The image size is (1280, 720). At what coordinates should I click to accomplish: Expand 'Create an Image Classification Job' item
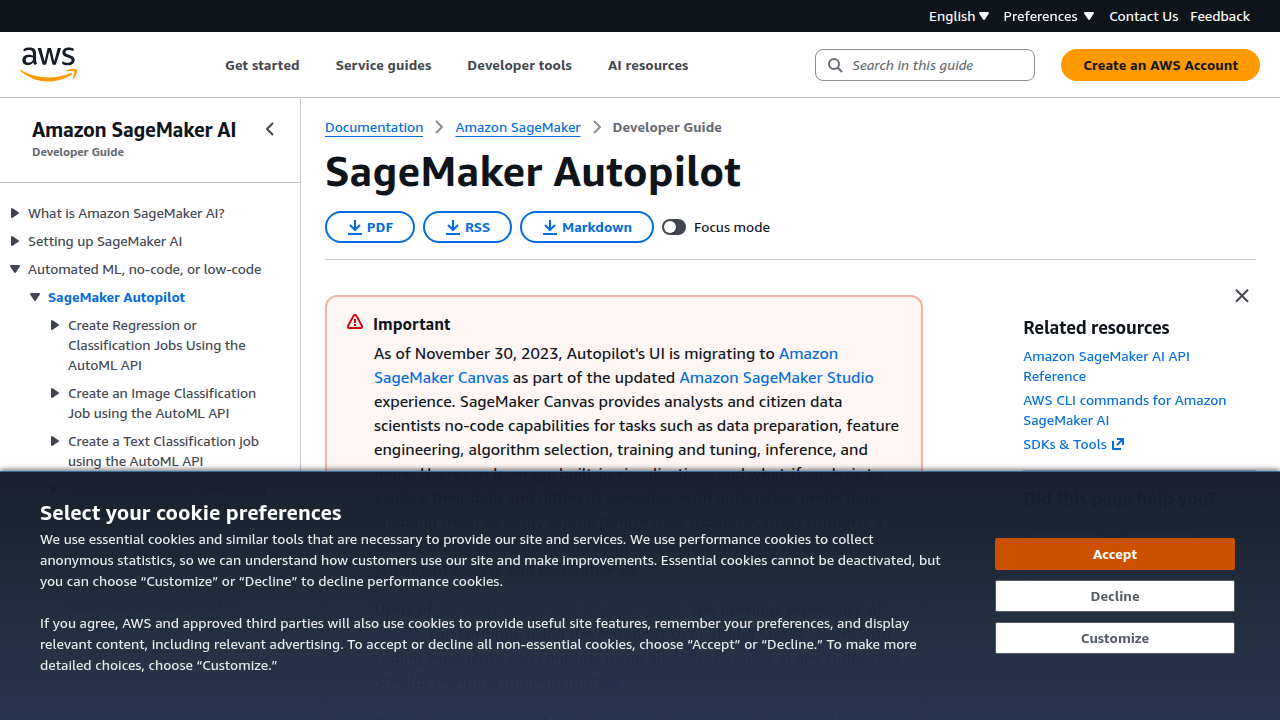[x=55, y=393]
